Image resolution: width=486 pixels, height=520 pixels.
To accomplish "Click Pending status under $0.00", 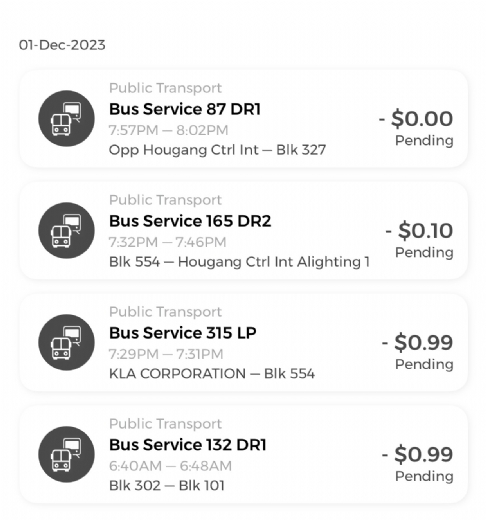I will pos(424,140).
